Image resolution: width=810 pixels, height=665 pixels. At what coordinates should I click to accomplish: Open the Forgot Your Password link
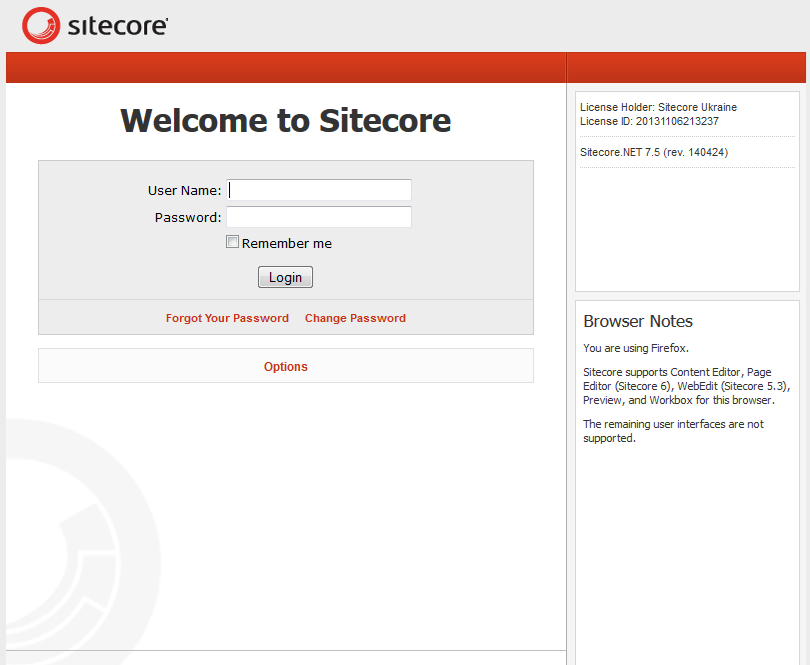tap(227, 318)
